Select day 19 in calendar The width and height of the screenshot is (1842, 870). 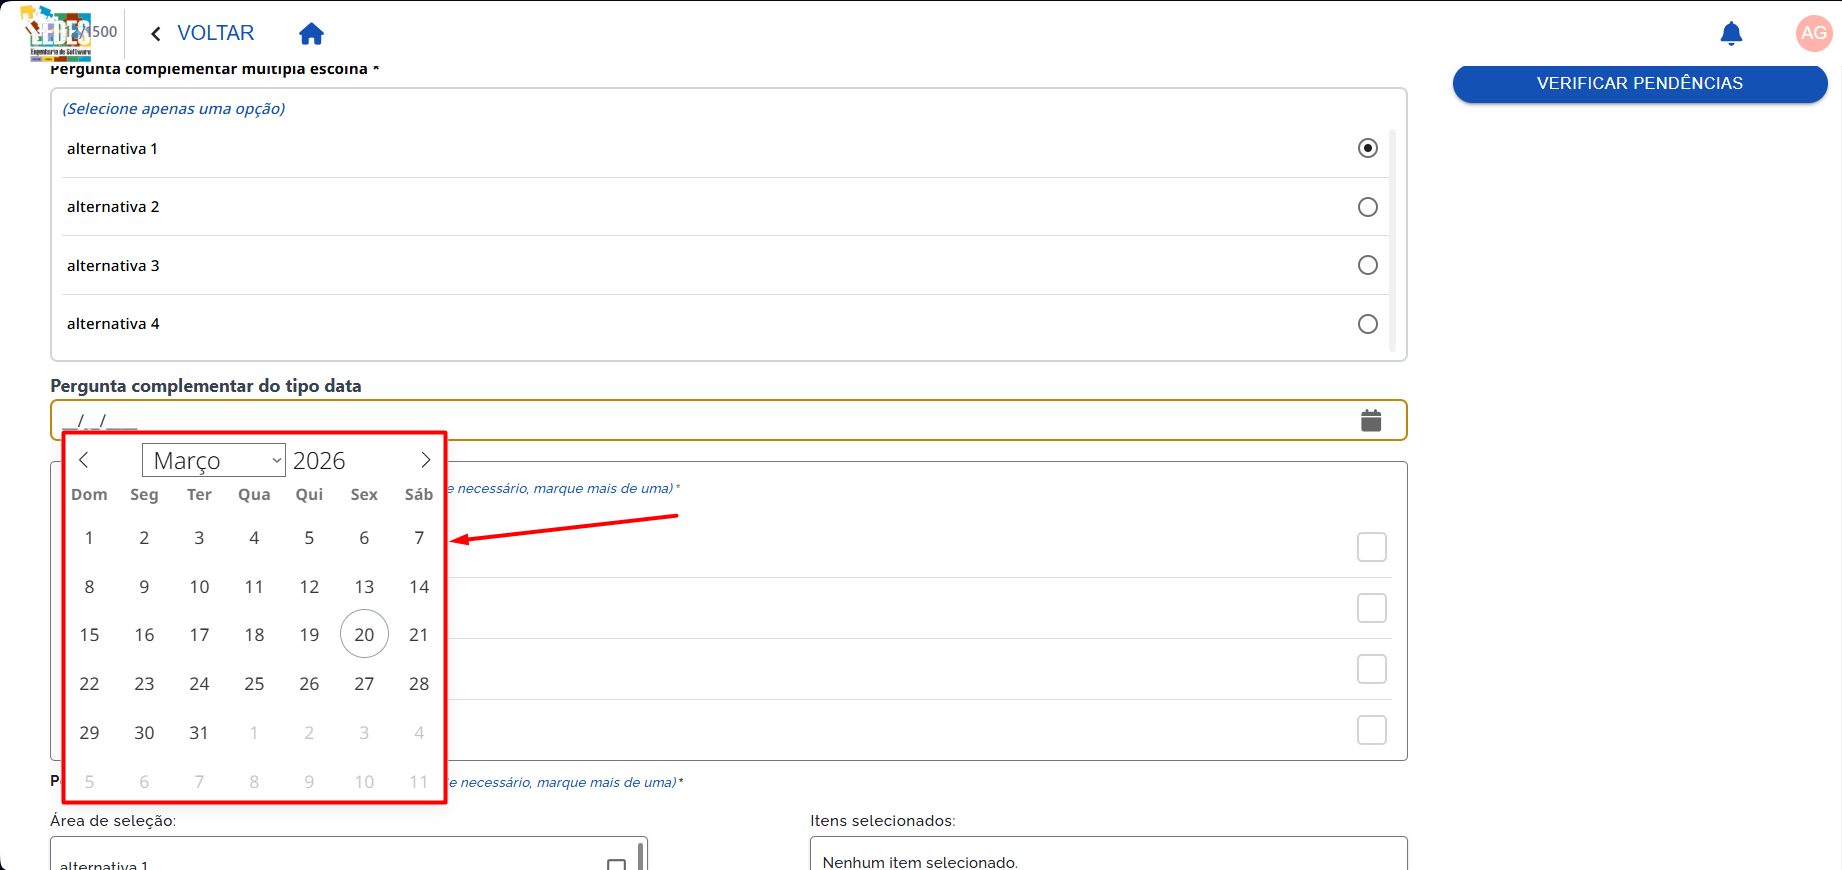(309, 635)
